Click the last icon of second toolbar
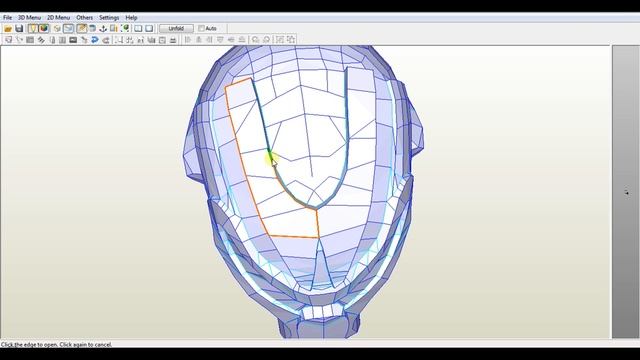The height and width of the screenshot is (360, 640). click(x=291, y=40)
